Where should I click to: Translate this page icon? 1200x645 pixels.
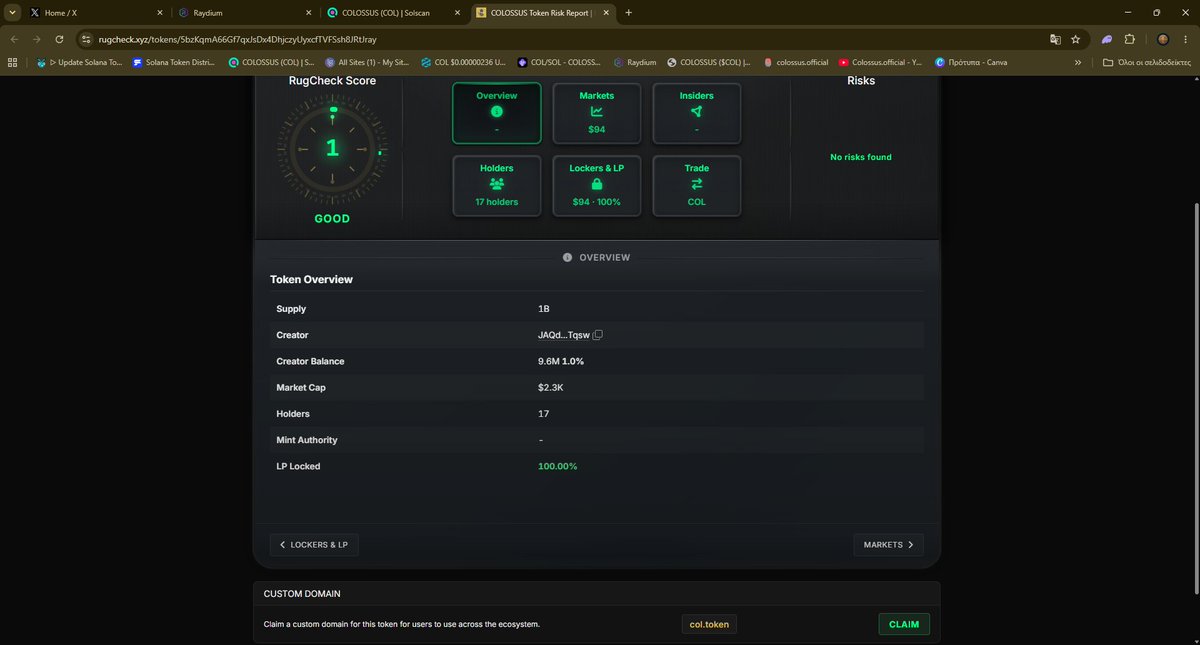pyautogui.click(x=1054, y=39)
